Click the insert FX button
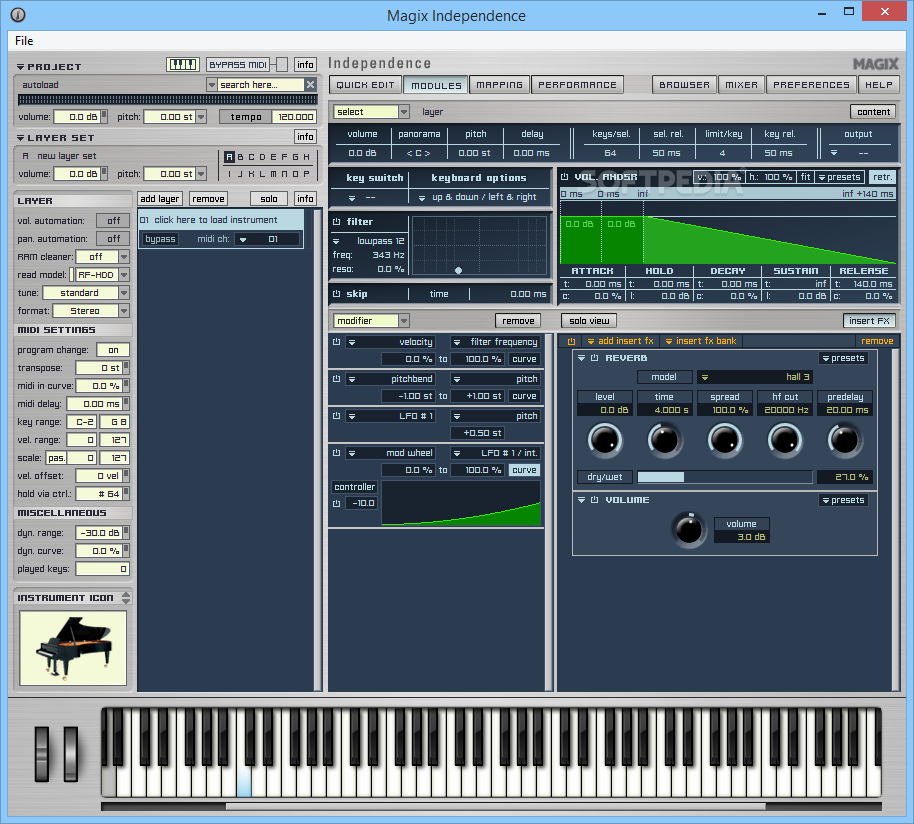The width and height of the screenshot is (914, 824). (x=869, y=321)
